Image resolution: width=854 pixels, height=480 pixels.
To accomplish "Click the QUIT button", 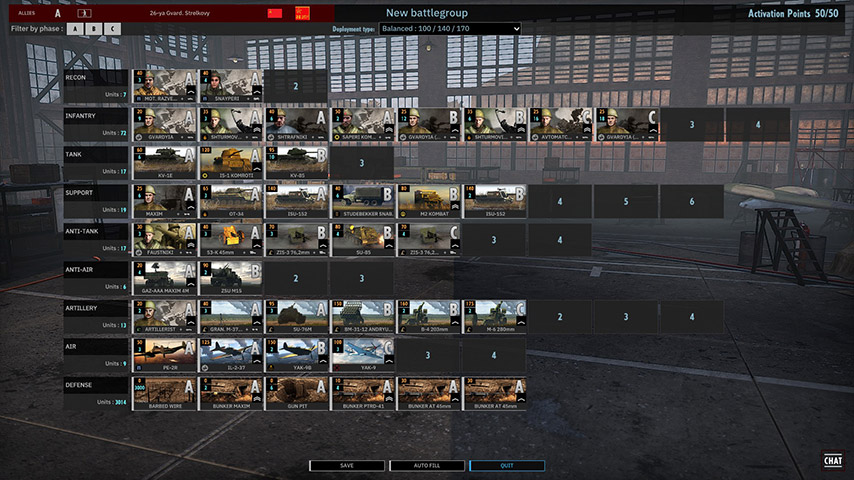I will click(507, 466).
